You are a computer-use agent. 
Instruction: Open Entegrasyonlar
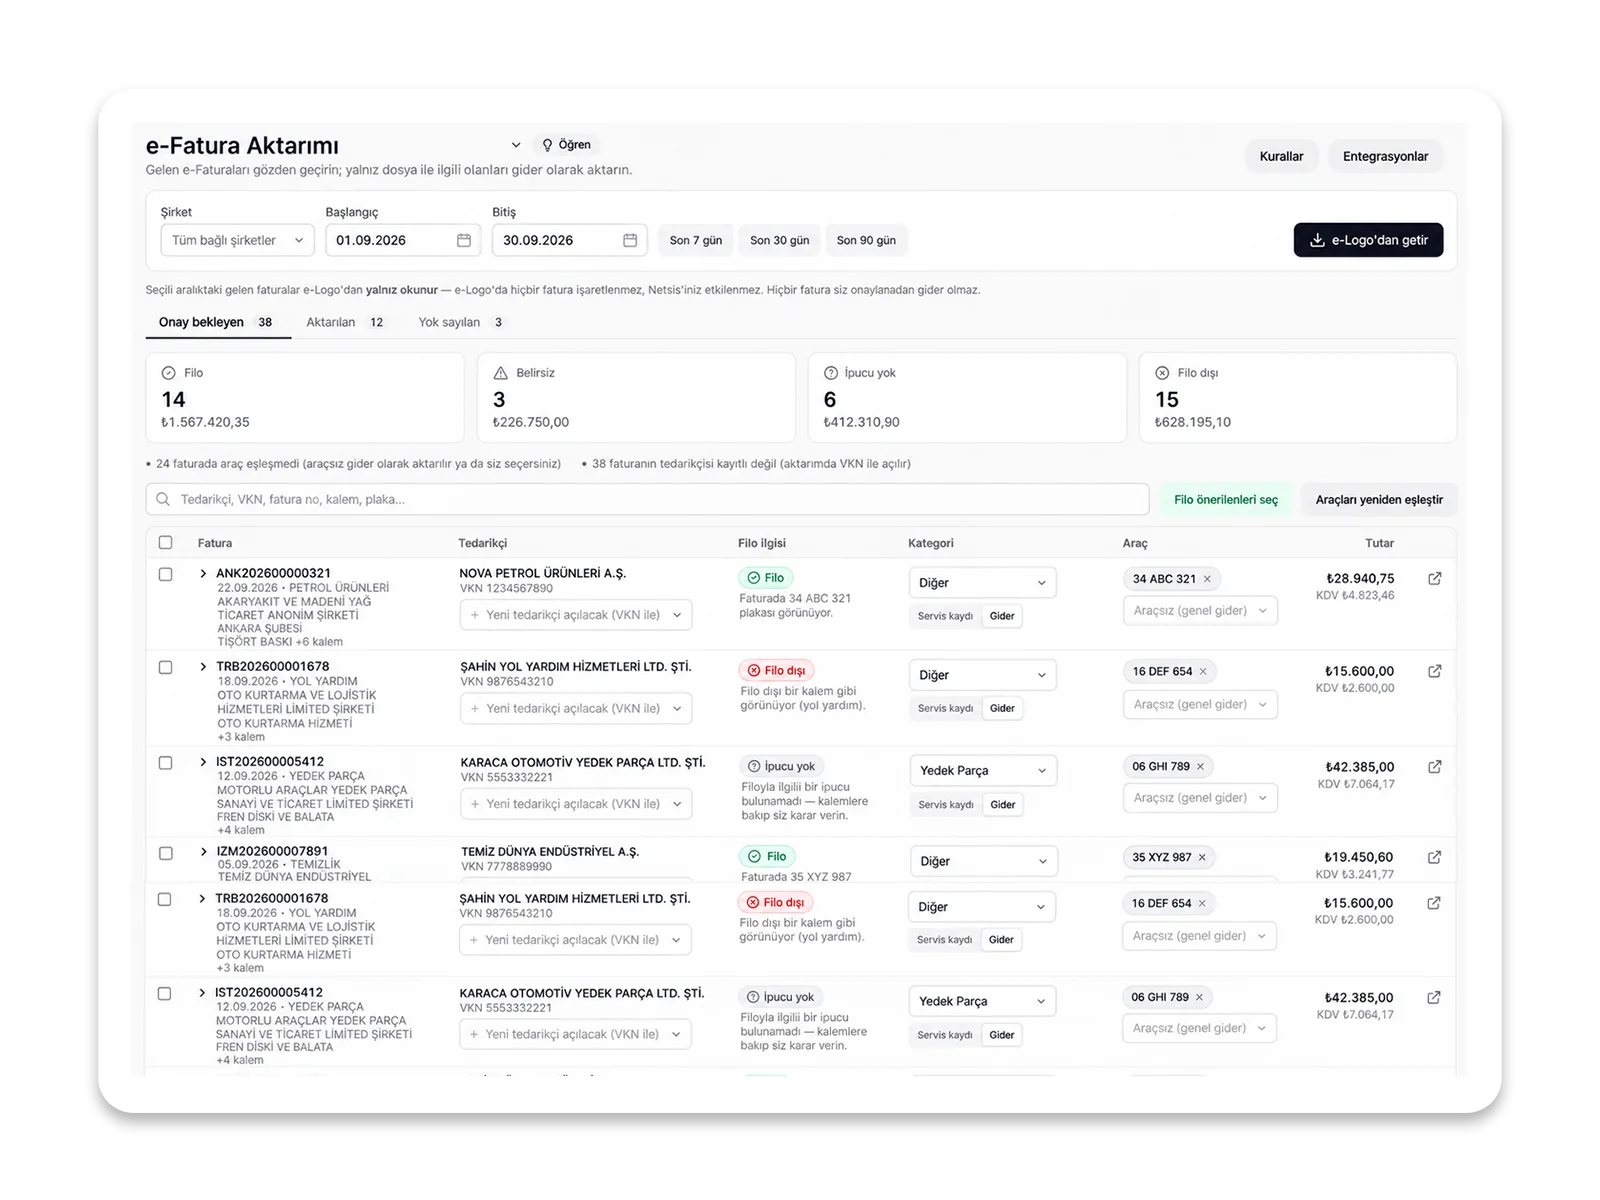click(1385, 156)
